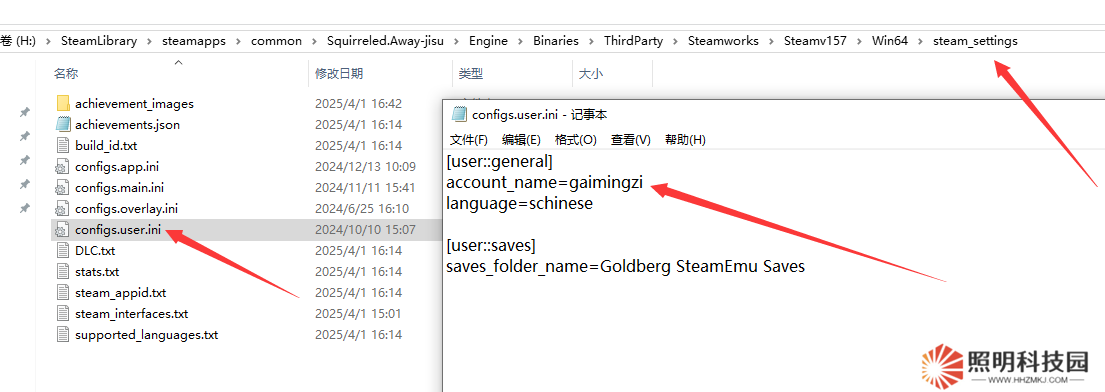
Task: Select the configs.app.ini gear icon
Action: point(63,167)
